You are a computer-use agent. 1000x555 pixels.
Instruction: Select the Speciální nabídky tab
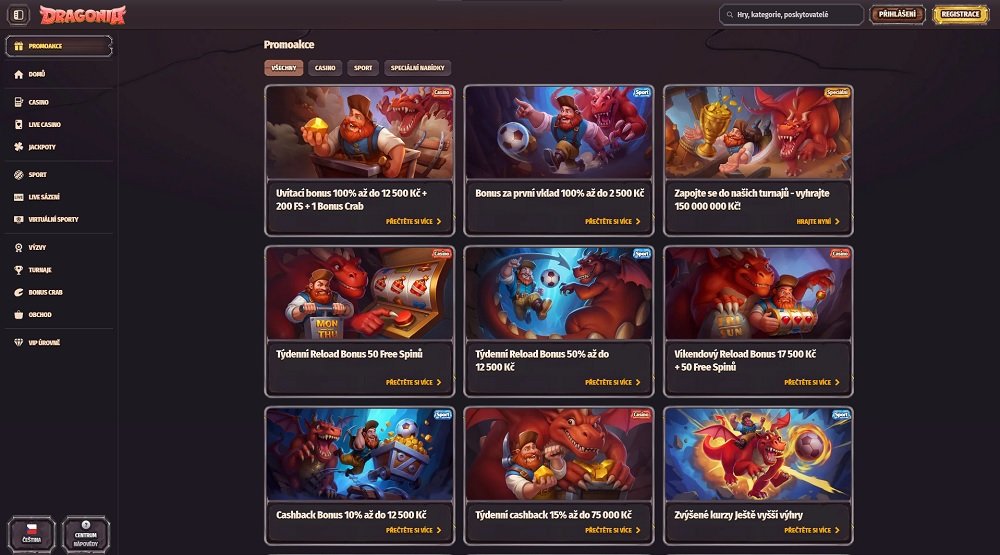418,68
